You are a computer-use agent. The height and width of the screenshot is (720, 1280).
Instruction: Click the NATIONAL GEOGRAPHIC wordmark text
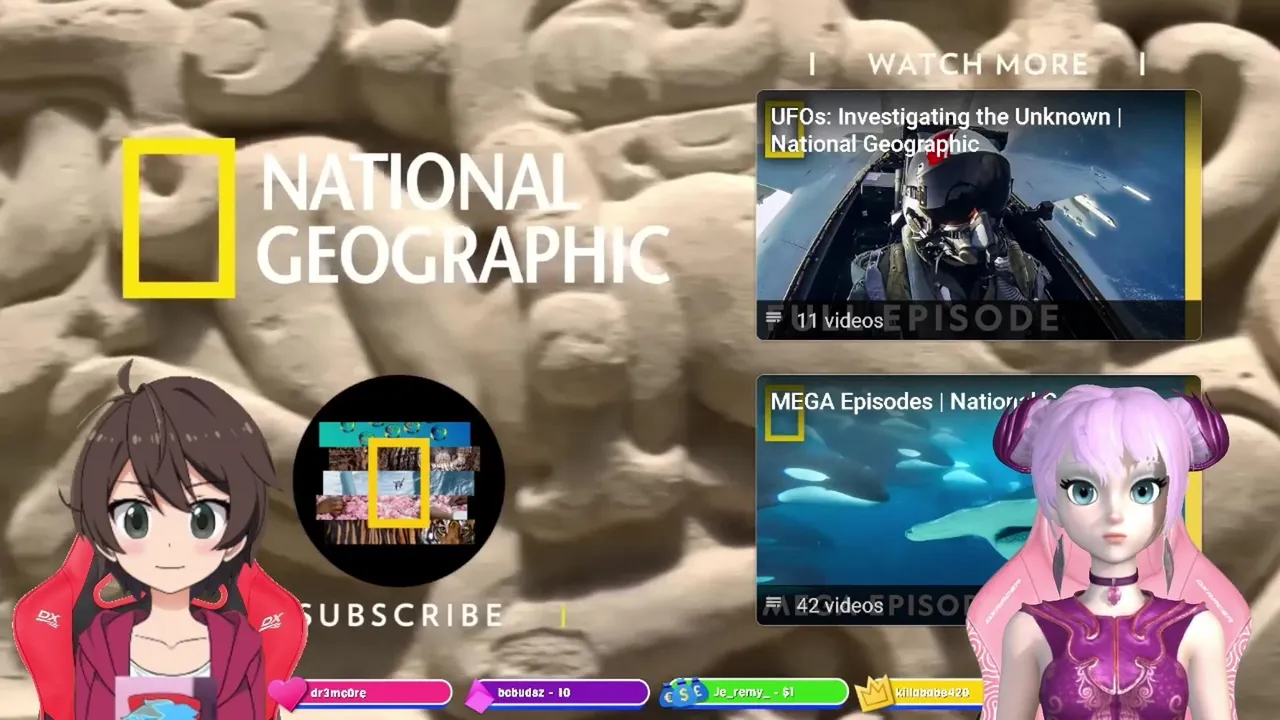[463, 219]
